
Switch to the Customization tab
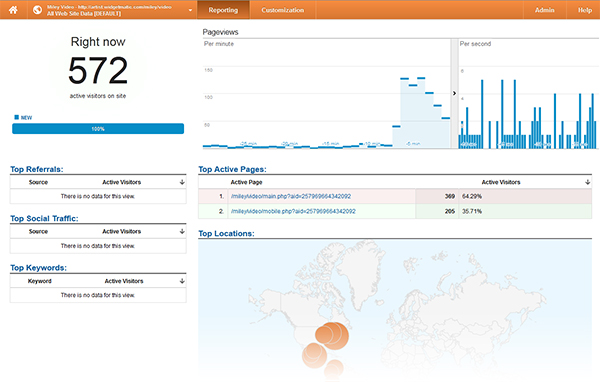click(283, 10)
